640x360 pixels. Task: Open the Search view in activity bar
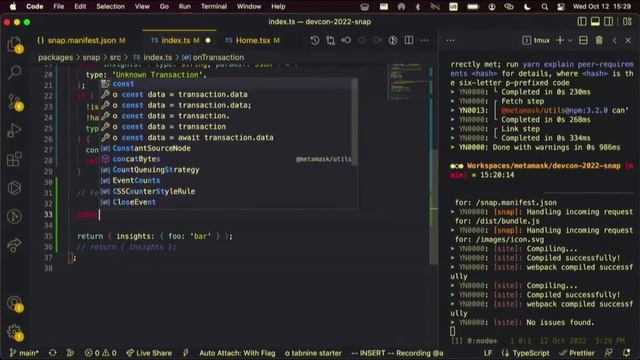click(15, 72)
